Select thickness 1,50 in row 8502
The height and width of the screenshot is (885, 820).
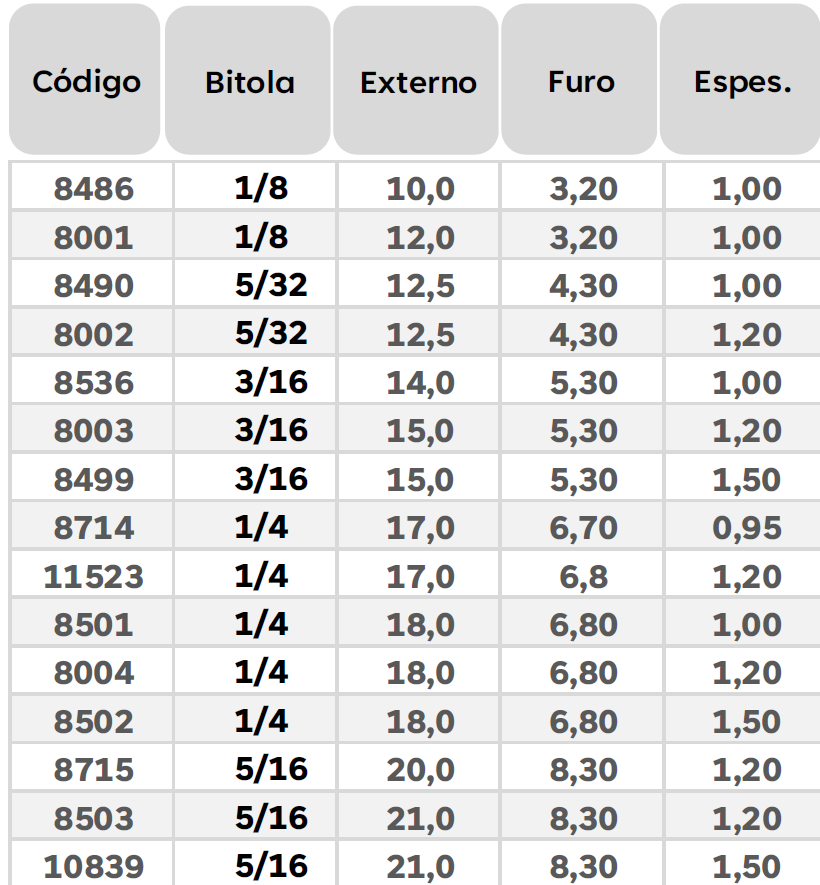(744, 721)
